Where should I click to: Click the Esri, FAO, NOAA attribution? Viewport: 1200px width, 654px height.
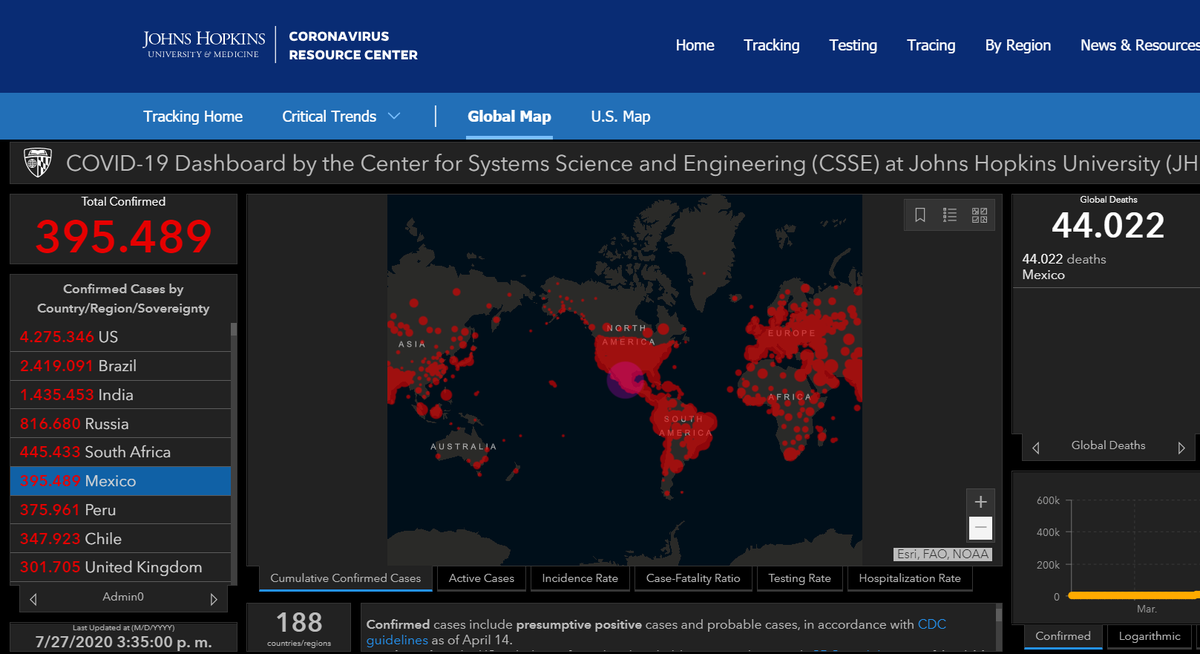(x=942, y=554)
